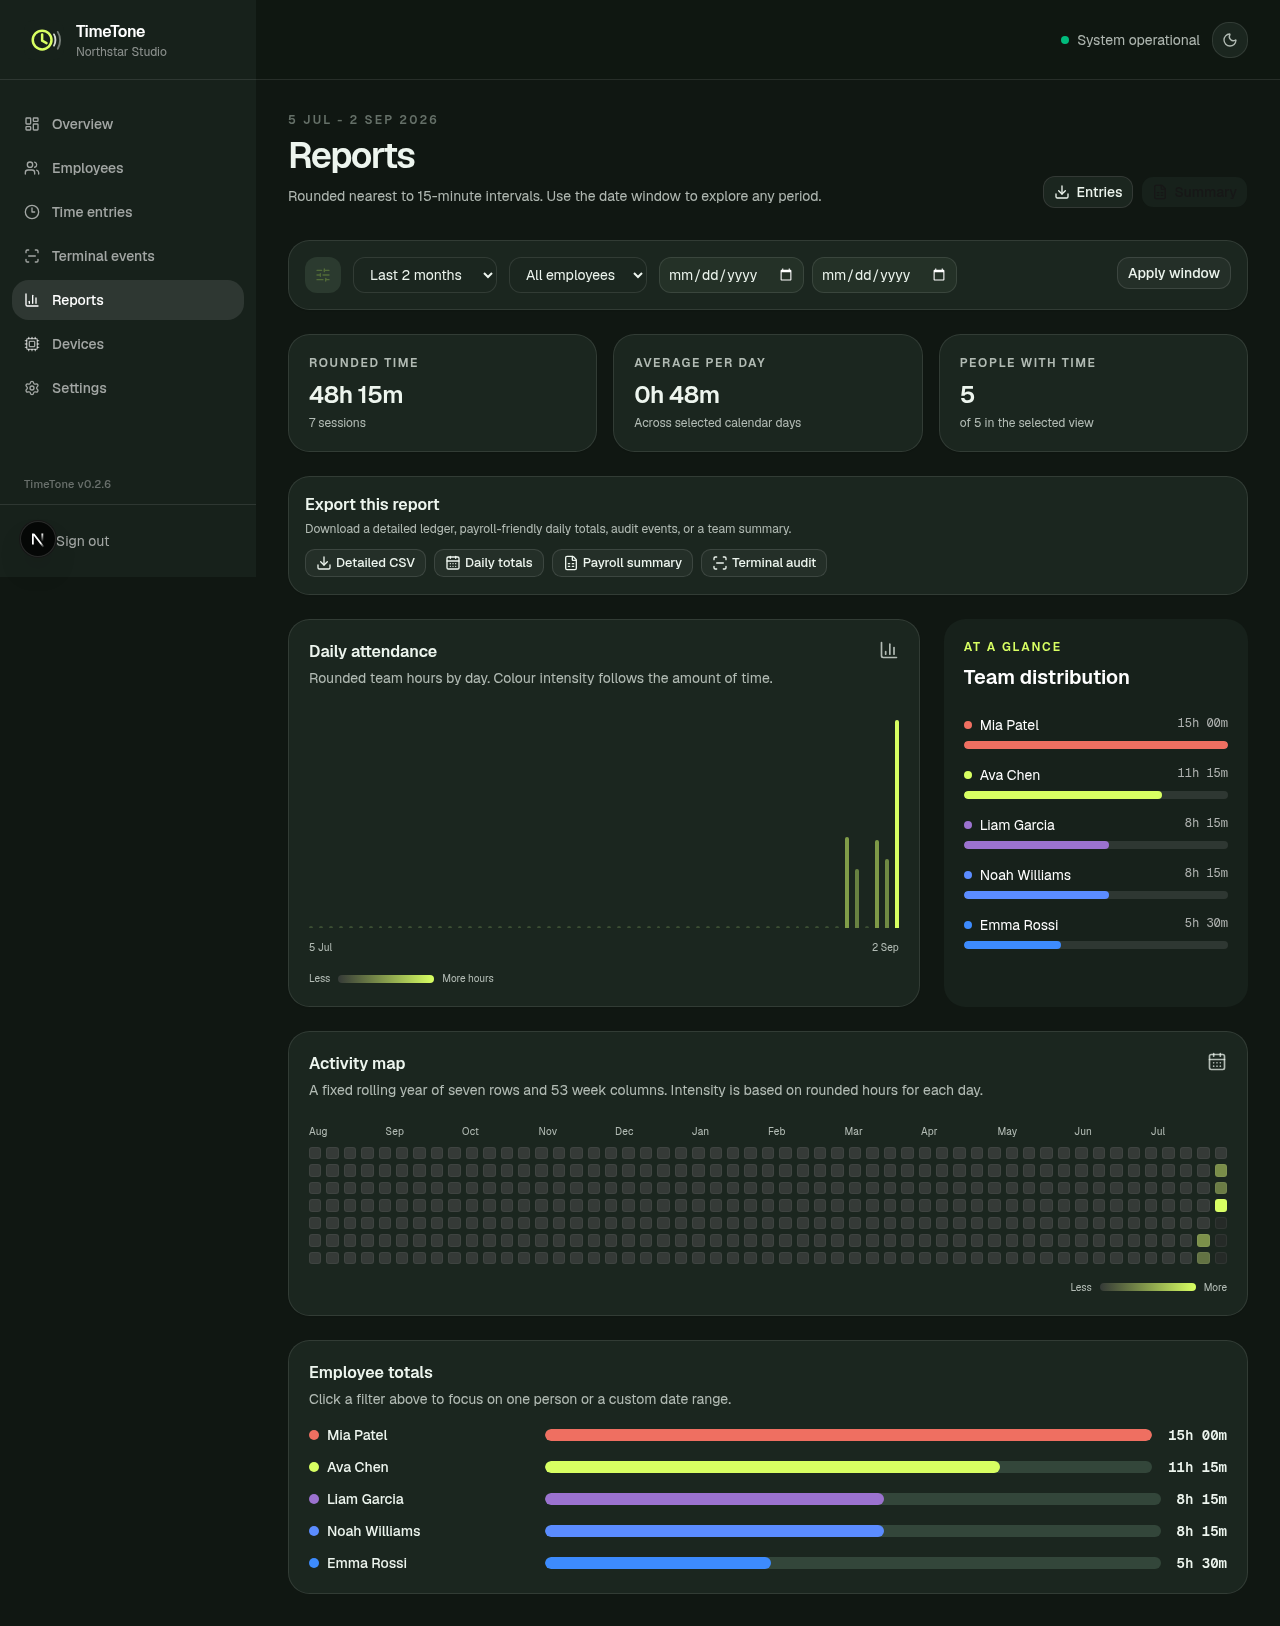Click the N user avatar
This screenshot has height=1626, width=1280.
(37, 539)
